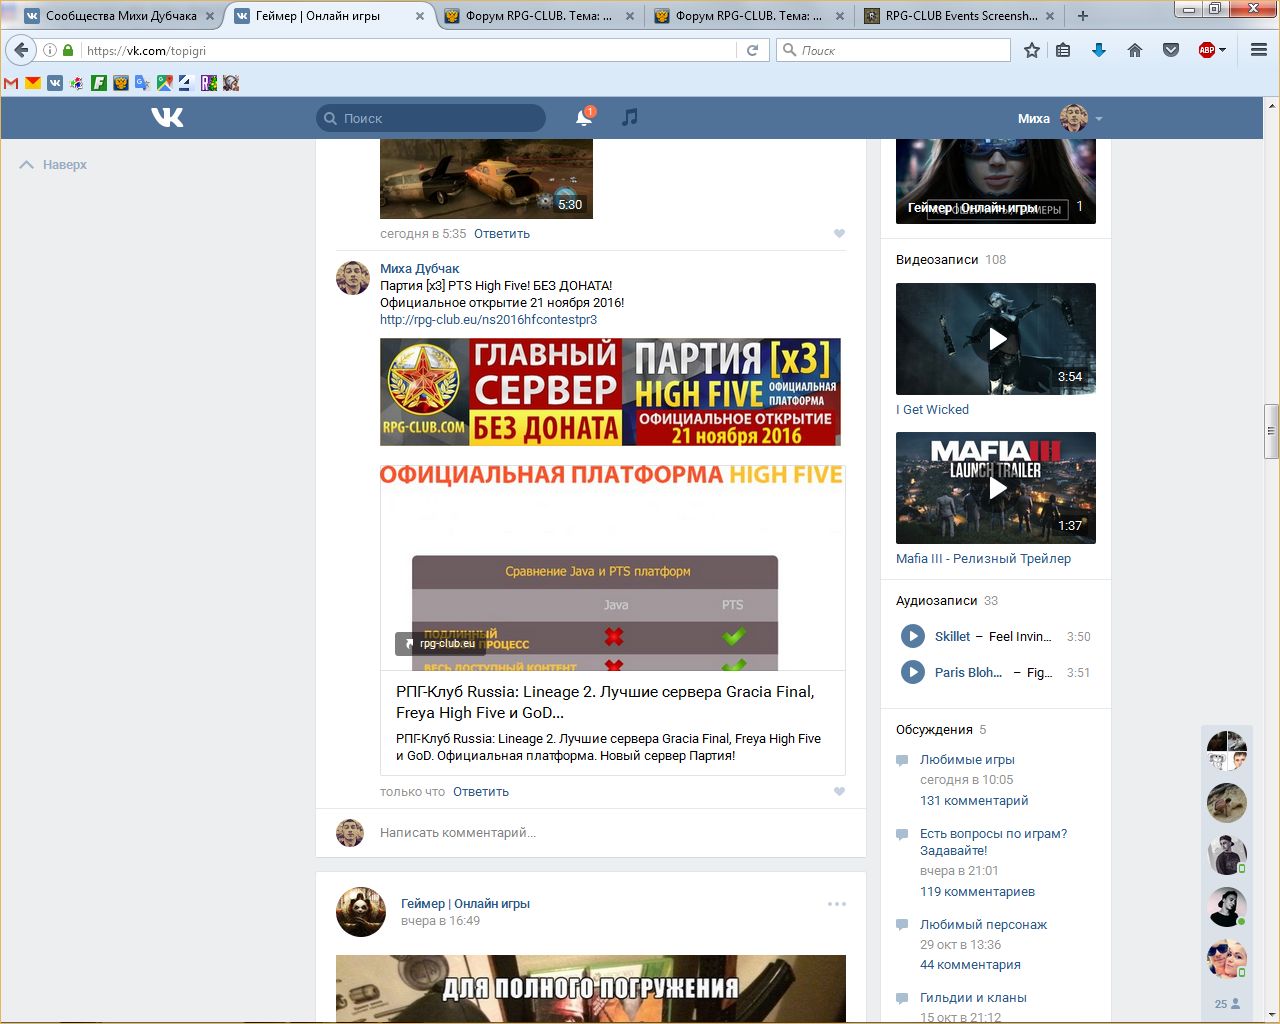Switch to the RPG-CLUB Events Screenshots tab
Viewport: 1280px width, 1024px height.
[x=960, y=16]
